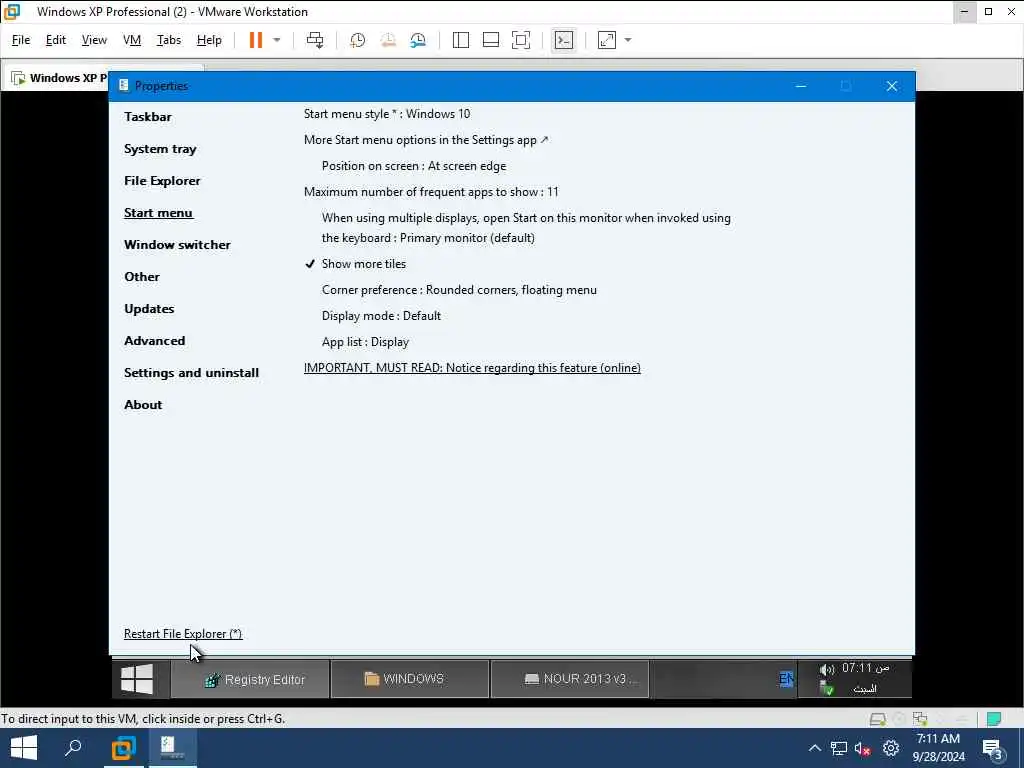Viewport: 1024px width, 768px height.
Task: Toggle Show more tiles checkmark
Action: [356, 264]
